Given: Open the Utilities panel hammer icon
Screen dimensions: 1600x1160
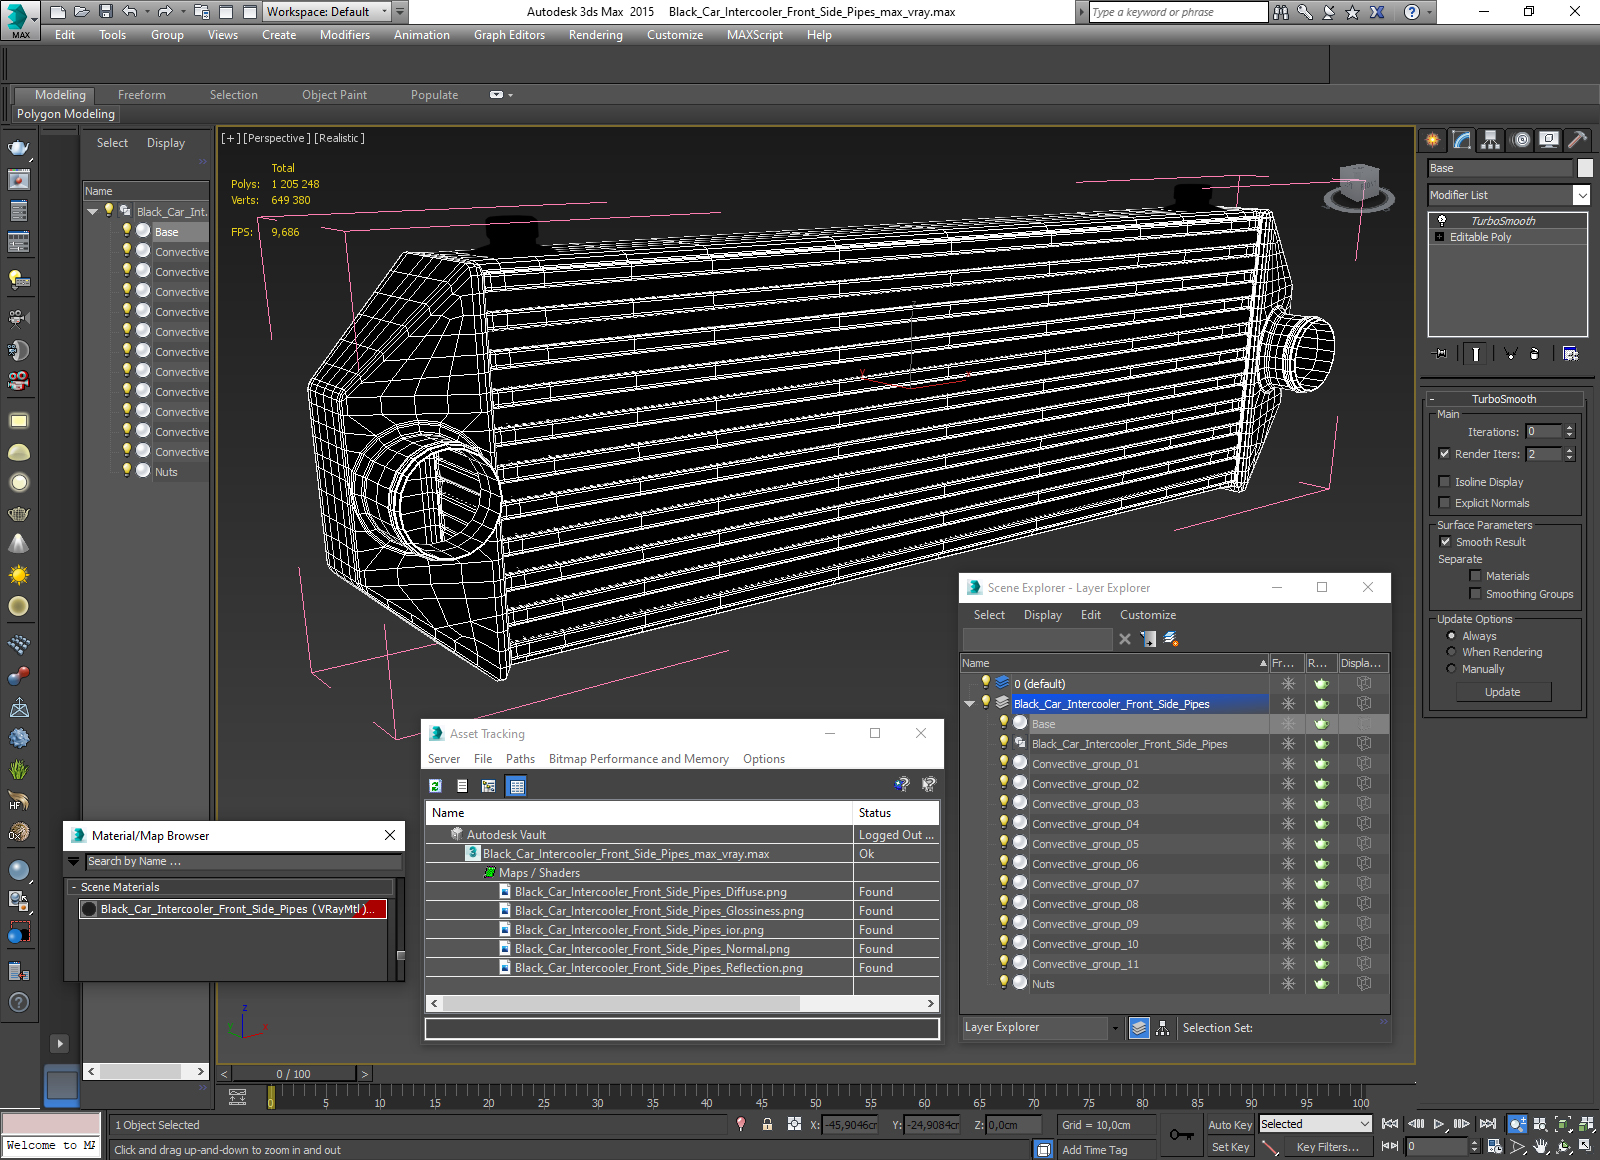Looking at the screenshot, I should tap(1578, 140).
